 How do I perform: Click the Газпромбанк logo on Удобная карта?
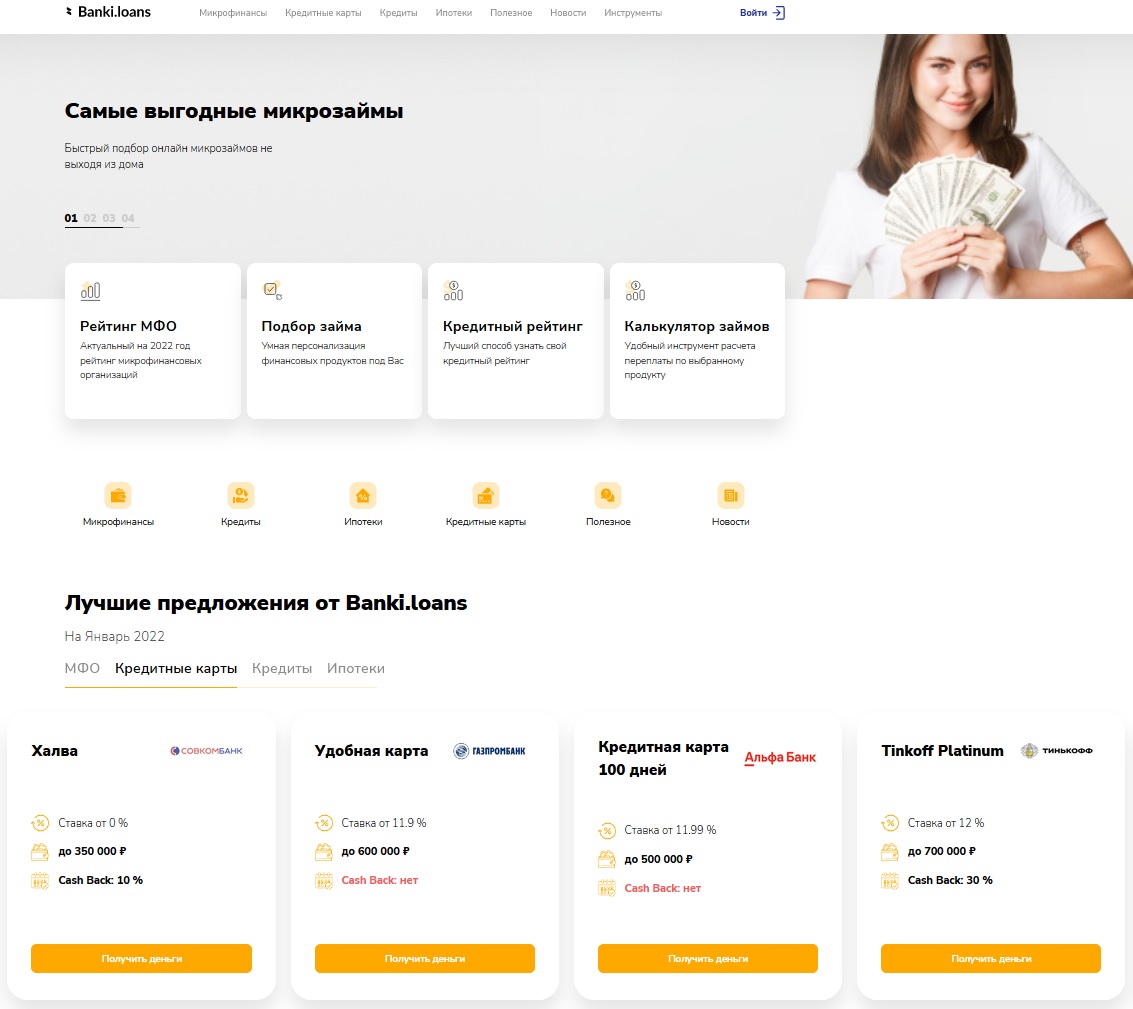click(x=489, y=751)
